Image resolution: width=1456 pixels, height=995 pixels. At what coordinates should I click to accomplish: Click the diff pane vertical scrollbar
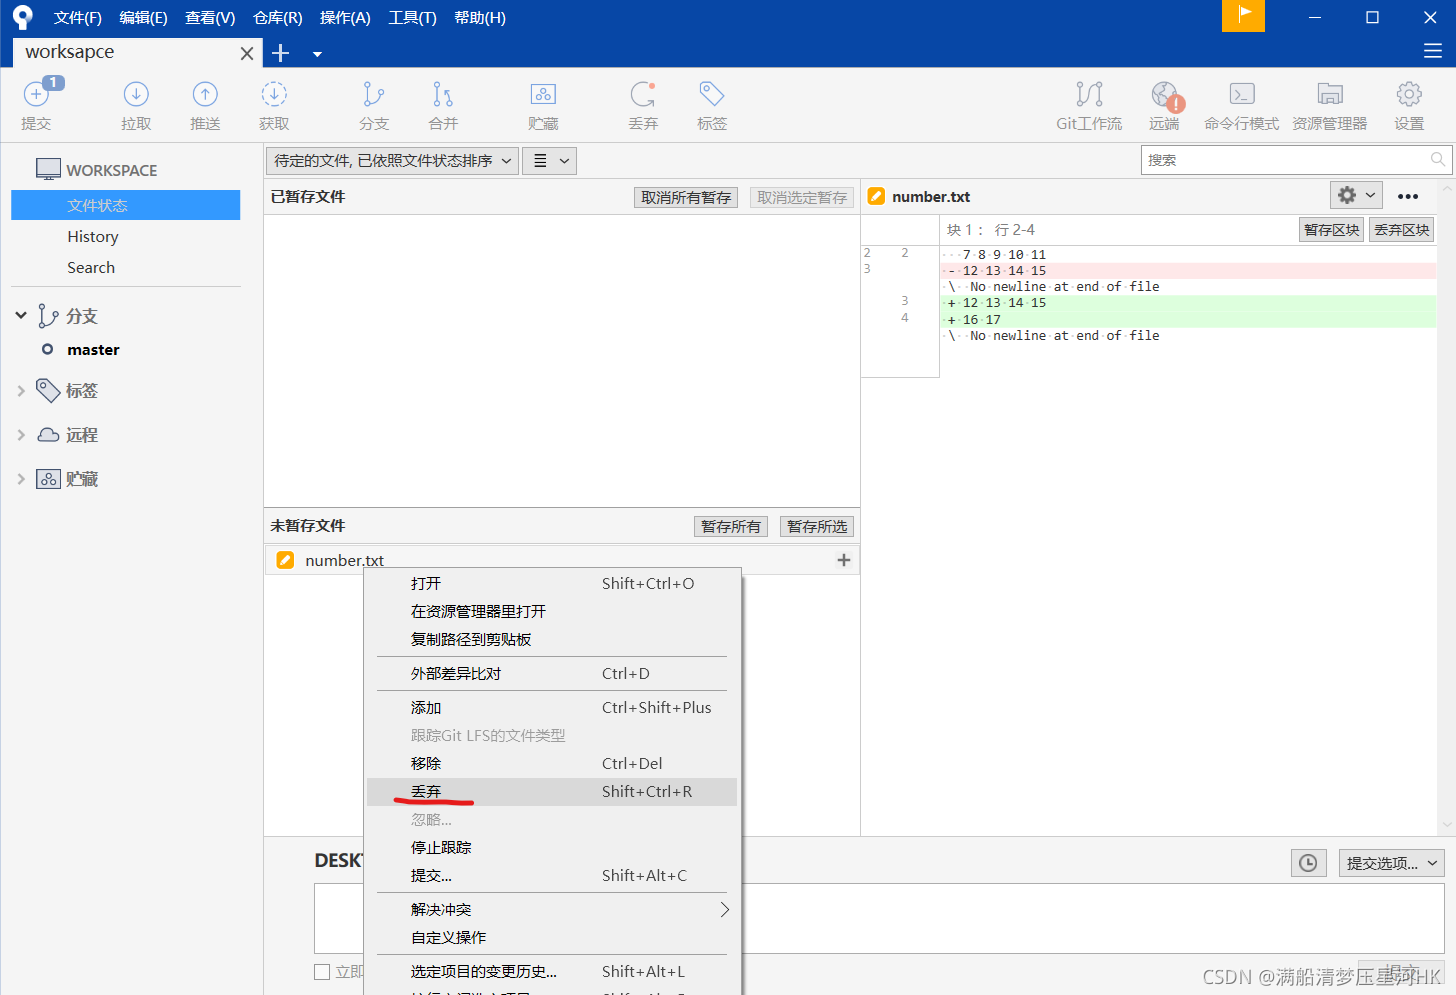pyautogui.click(x=1447, y=508)
